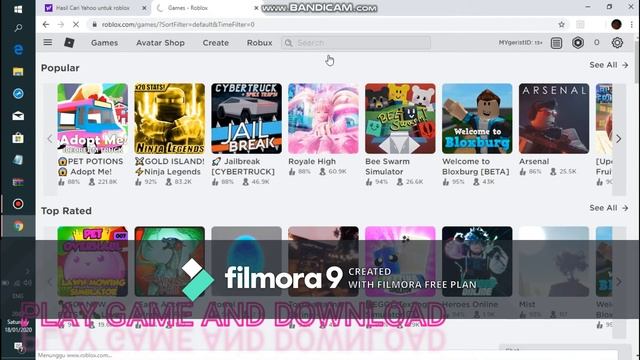Open the Chrome profile avatar
This screenshot has height=360, width=640.
616,24
